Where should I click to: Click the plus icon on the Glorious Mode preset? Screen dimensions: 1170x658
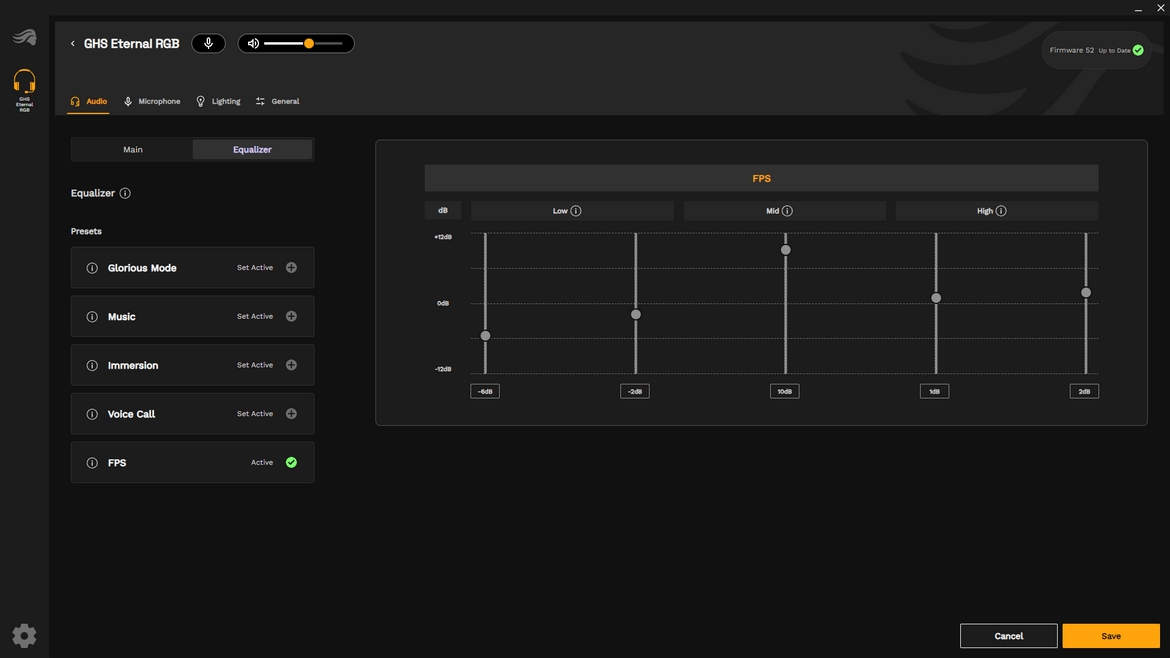pos(292,268)
